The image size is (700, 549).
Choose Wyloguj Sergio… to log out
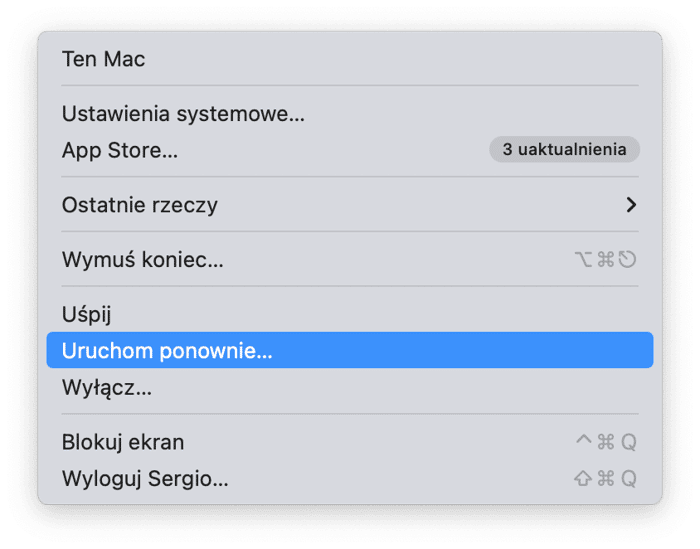point(350,478)
